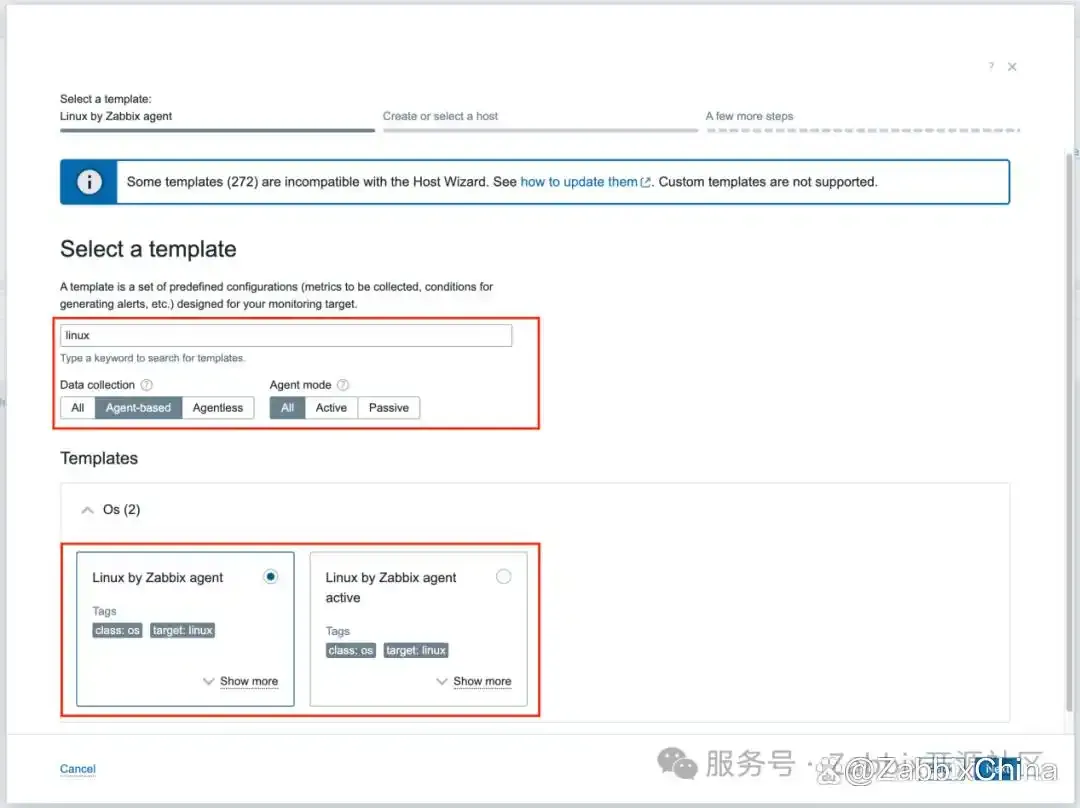The width and height of the screenshot is (1080, 808).
Task: Select Passive agent mode
Action: coord(388,408)
